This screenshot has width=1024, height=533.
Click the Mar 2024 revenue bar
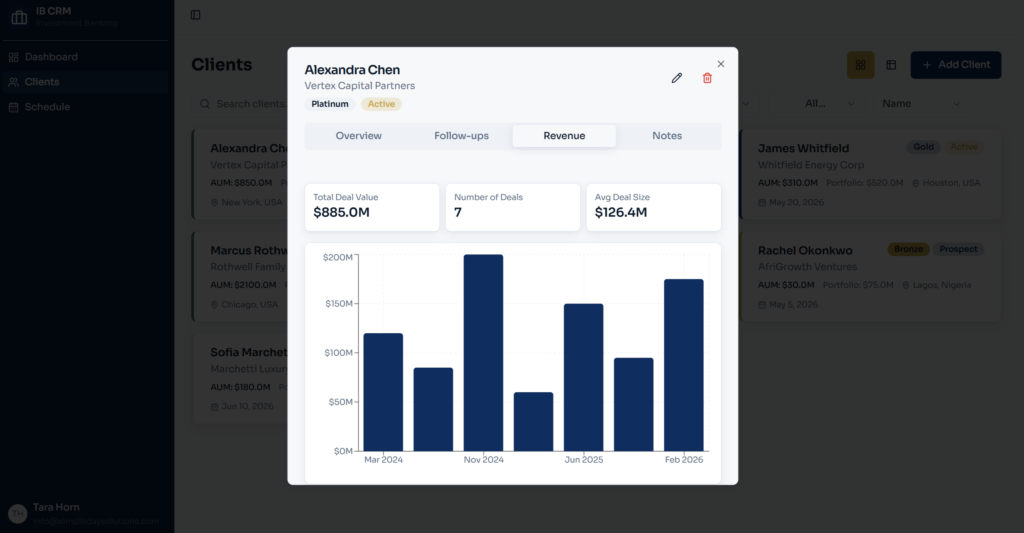click(x=383, y=392)
